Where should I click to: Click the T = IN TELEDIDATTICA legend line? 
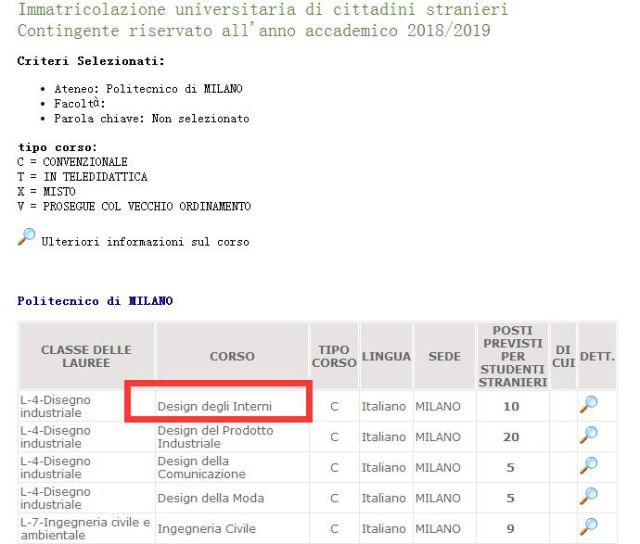(82, 177)
